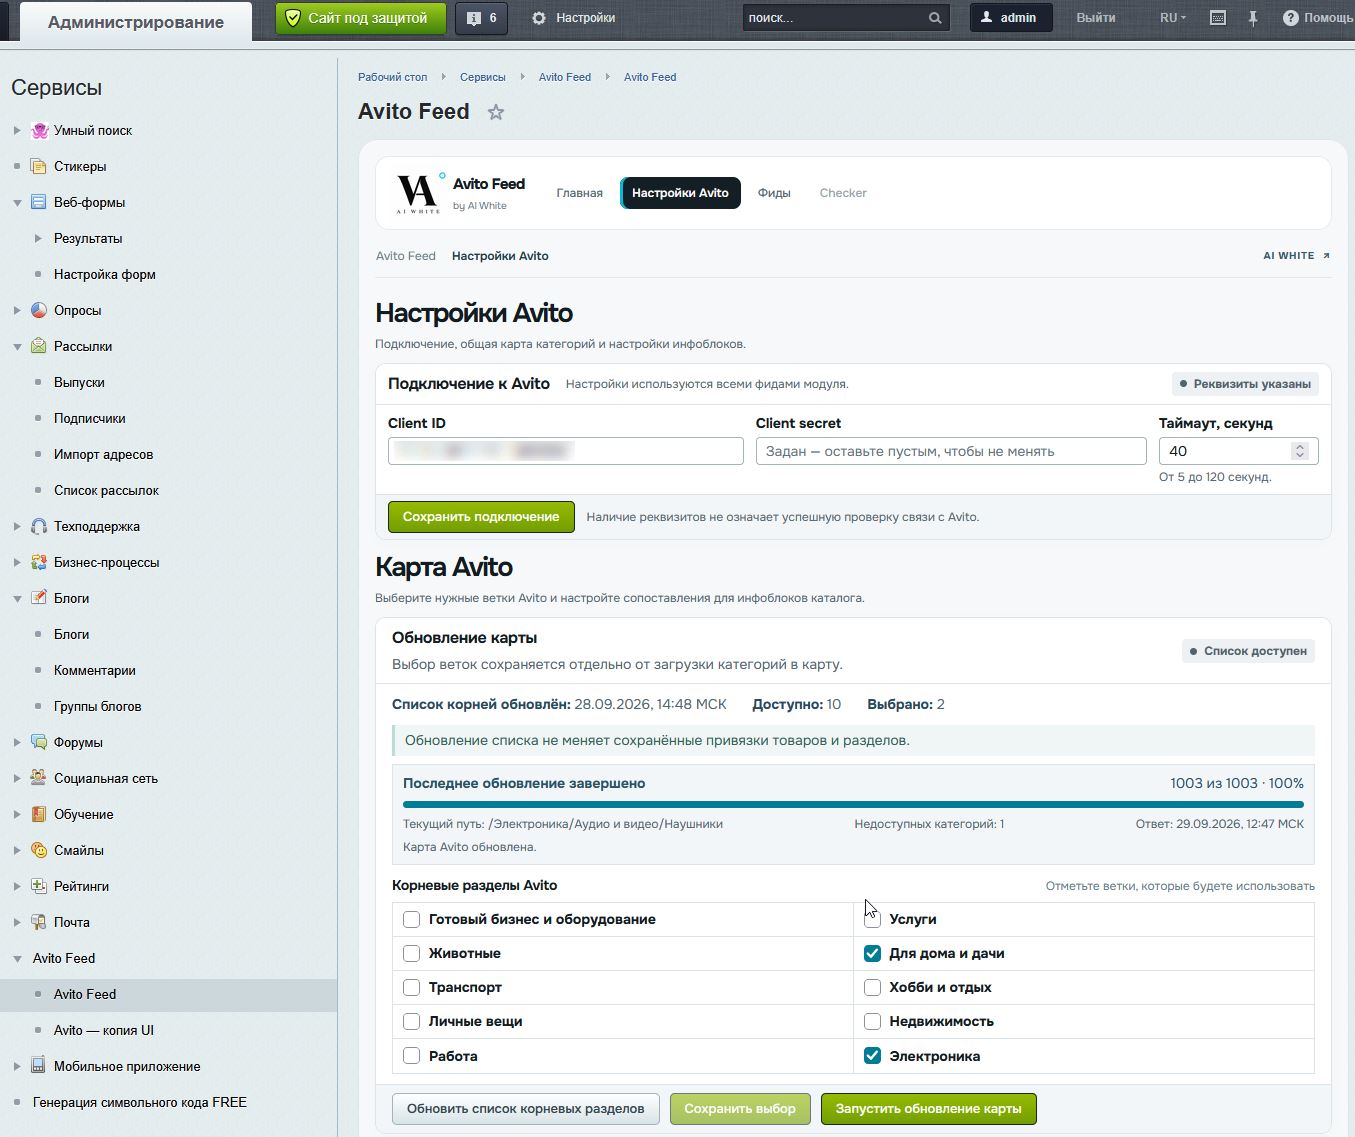Click the Client secret input field

click(x=951, y=451)
